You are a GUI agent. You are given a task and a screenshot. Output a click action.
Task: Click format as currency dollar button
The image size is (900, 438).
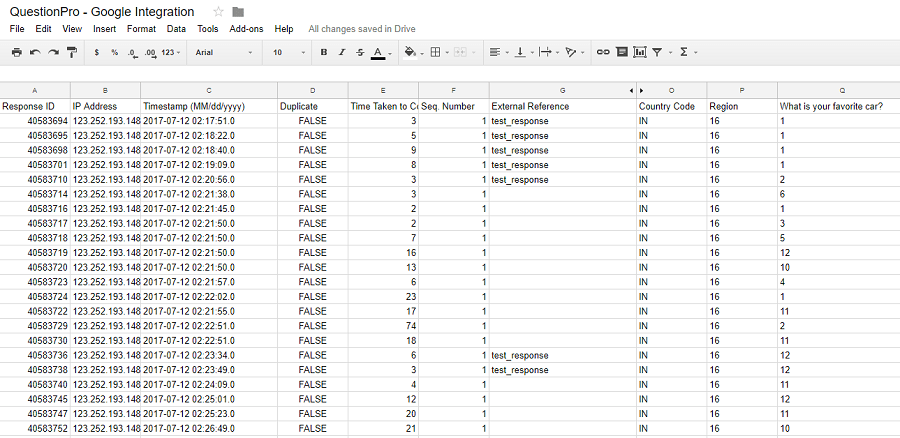(96, 52)
